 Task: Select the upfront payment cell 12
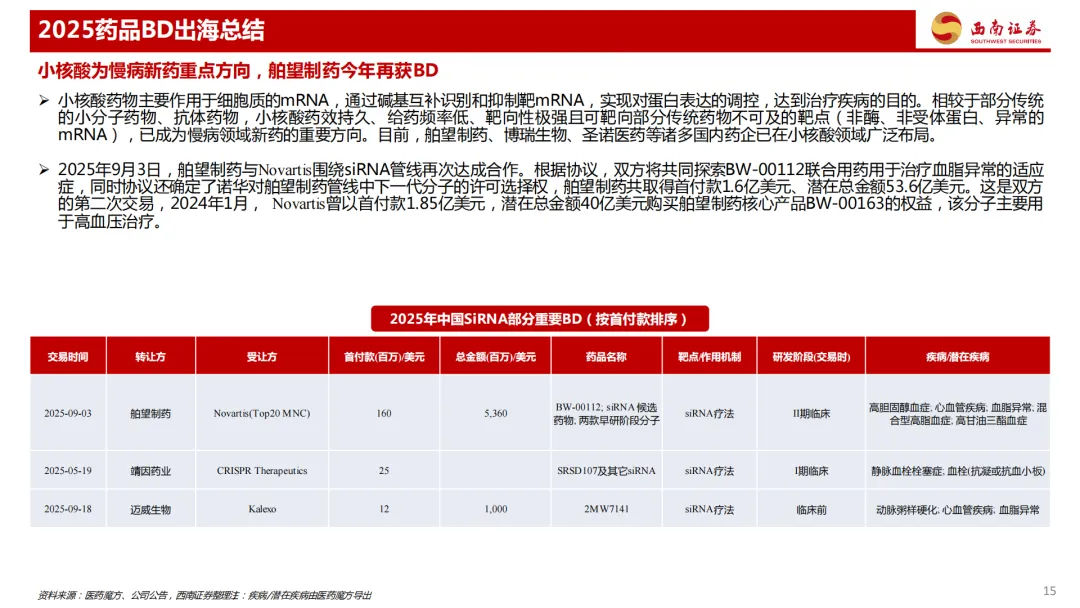pyautogui.click(x=384, y=509)
